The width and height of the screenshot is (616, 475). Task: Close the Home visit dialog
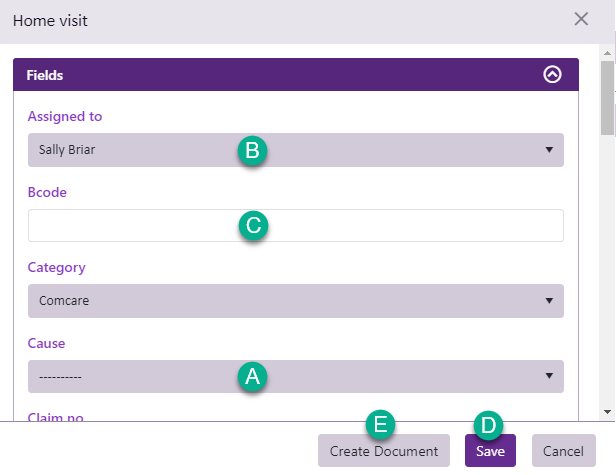pos(581,19)
